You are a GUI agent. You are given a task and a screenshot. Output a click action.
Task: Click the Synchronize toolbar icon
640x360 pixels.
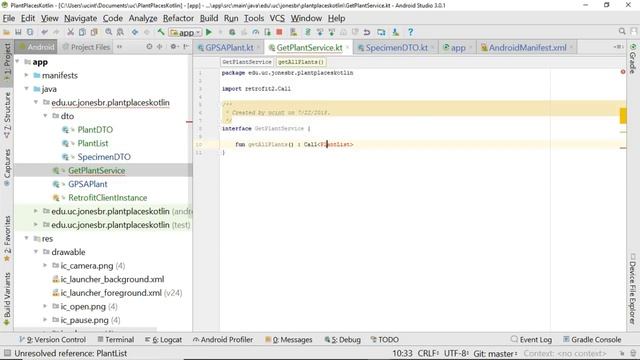(x=30, y=32)
